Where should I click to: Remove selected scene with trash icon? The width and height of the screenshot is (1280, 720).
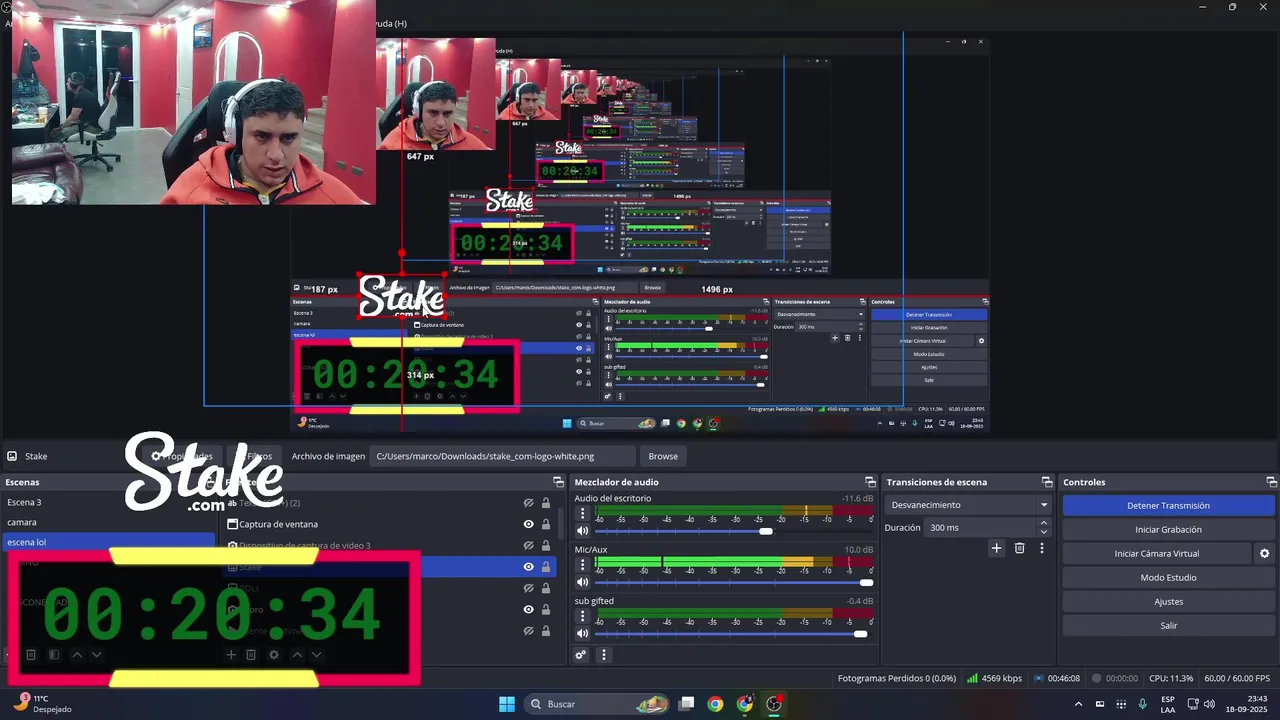pyautogui.click(x=31, y=655)
